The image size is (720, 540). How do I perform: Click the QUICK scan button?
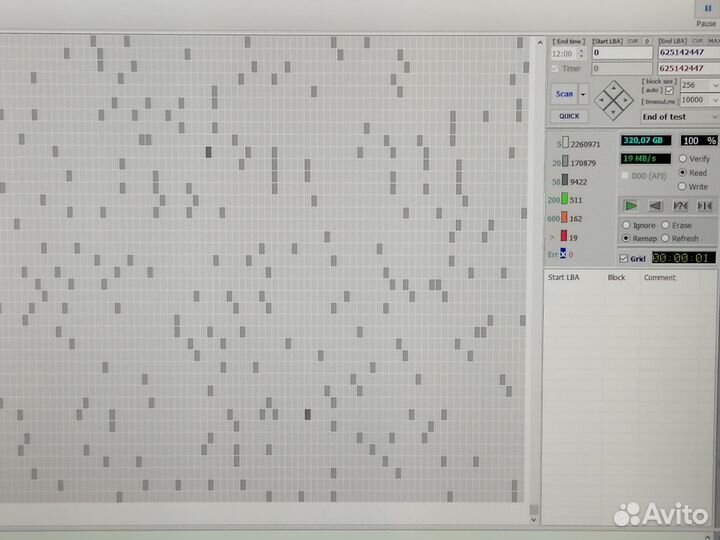(568, 116)
